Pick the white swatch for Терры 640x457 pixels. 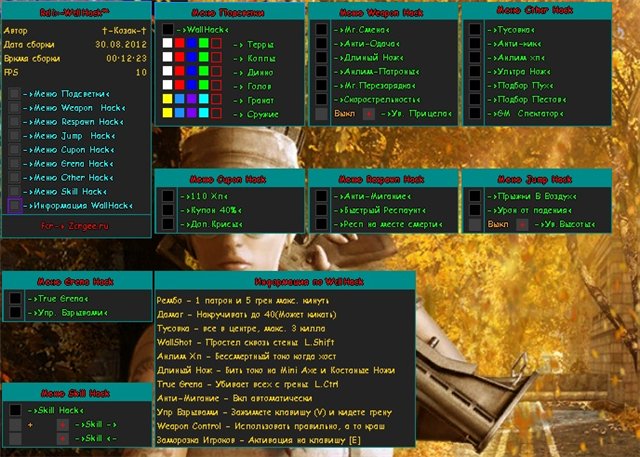(167, 43)
